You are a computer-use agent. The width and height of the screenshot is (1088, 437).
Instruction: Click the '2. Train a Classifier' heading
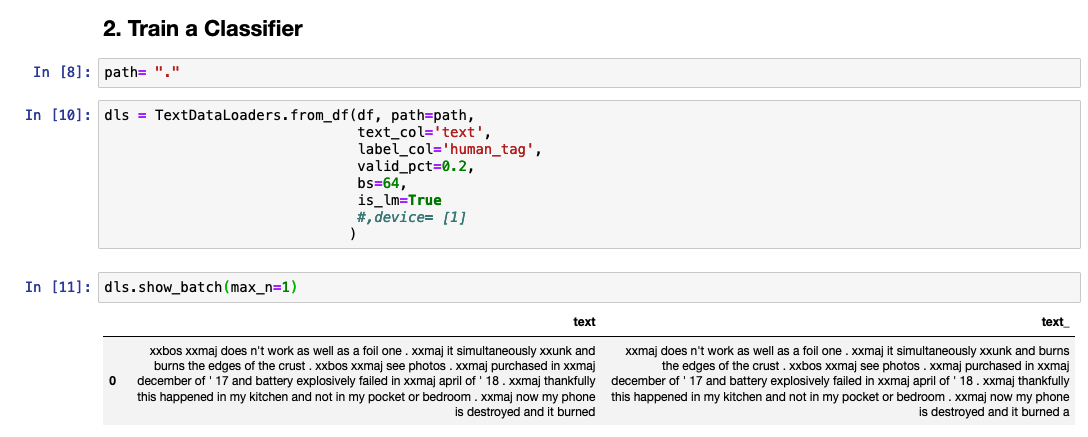(x=203, y=29)
